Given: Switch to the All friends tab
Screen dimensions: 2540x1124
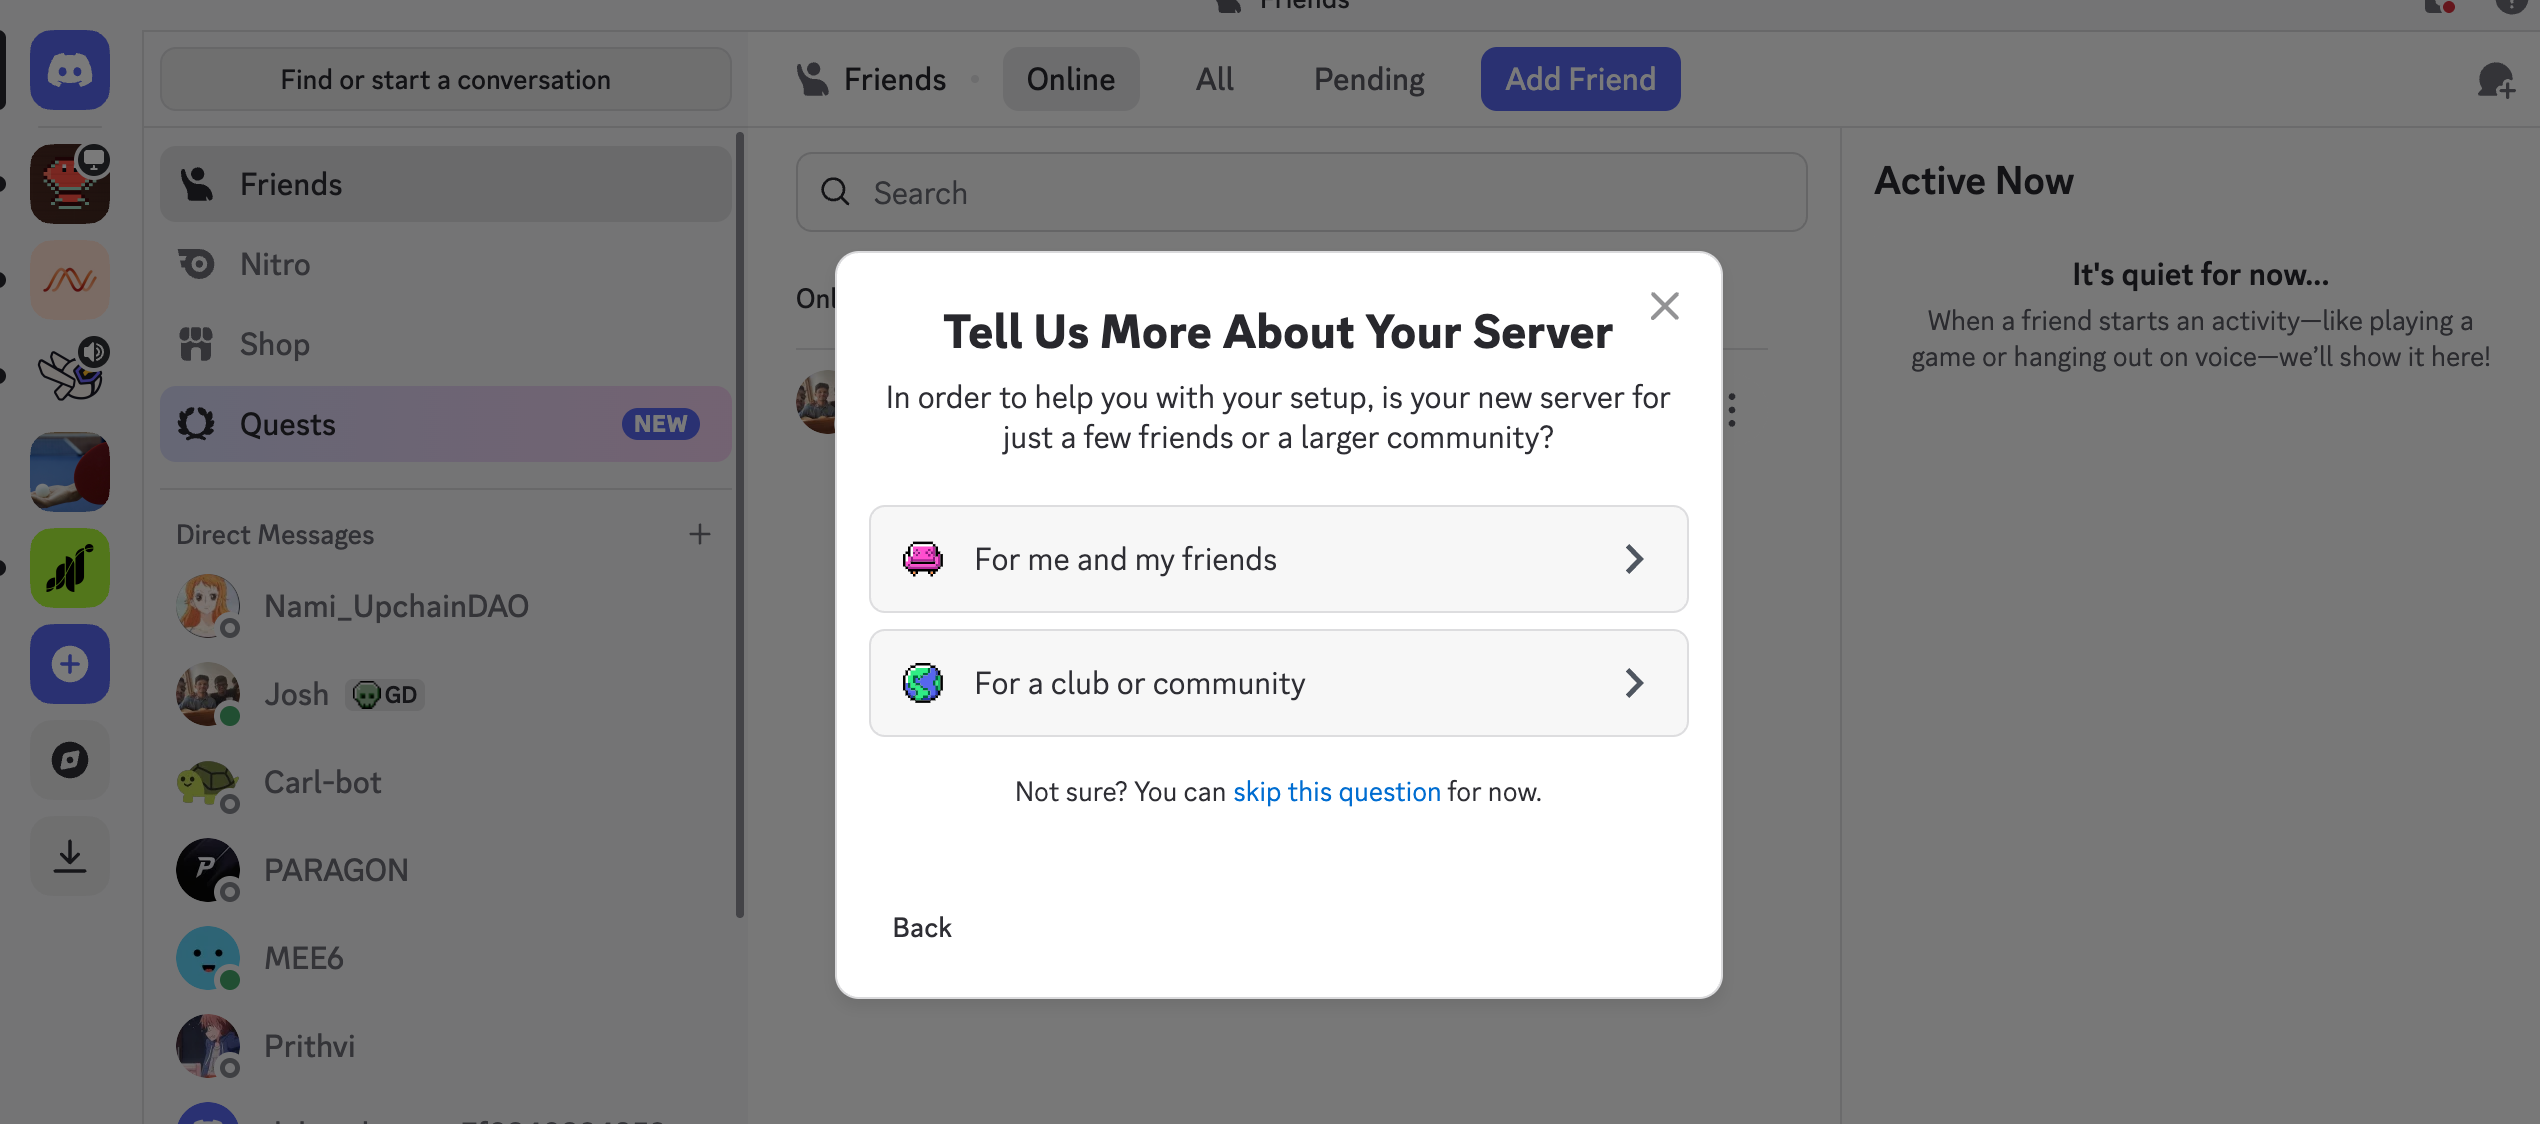Looking at the screenshot, I should [x=1214, y=79].
